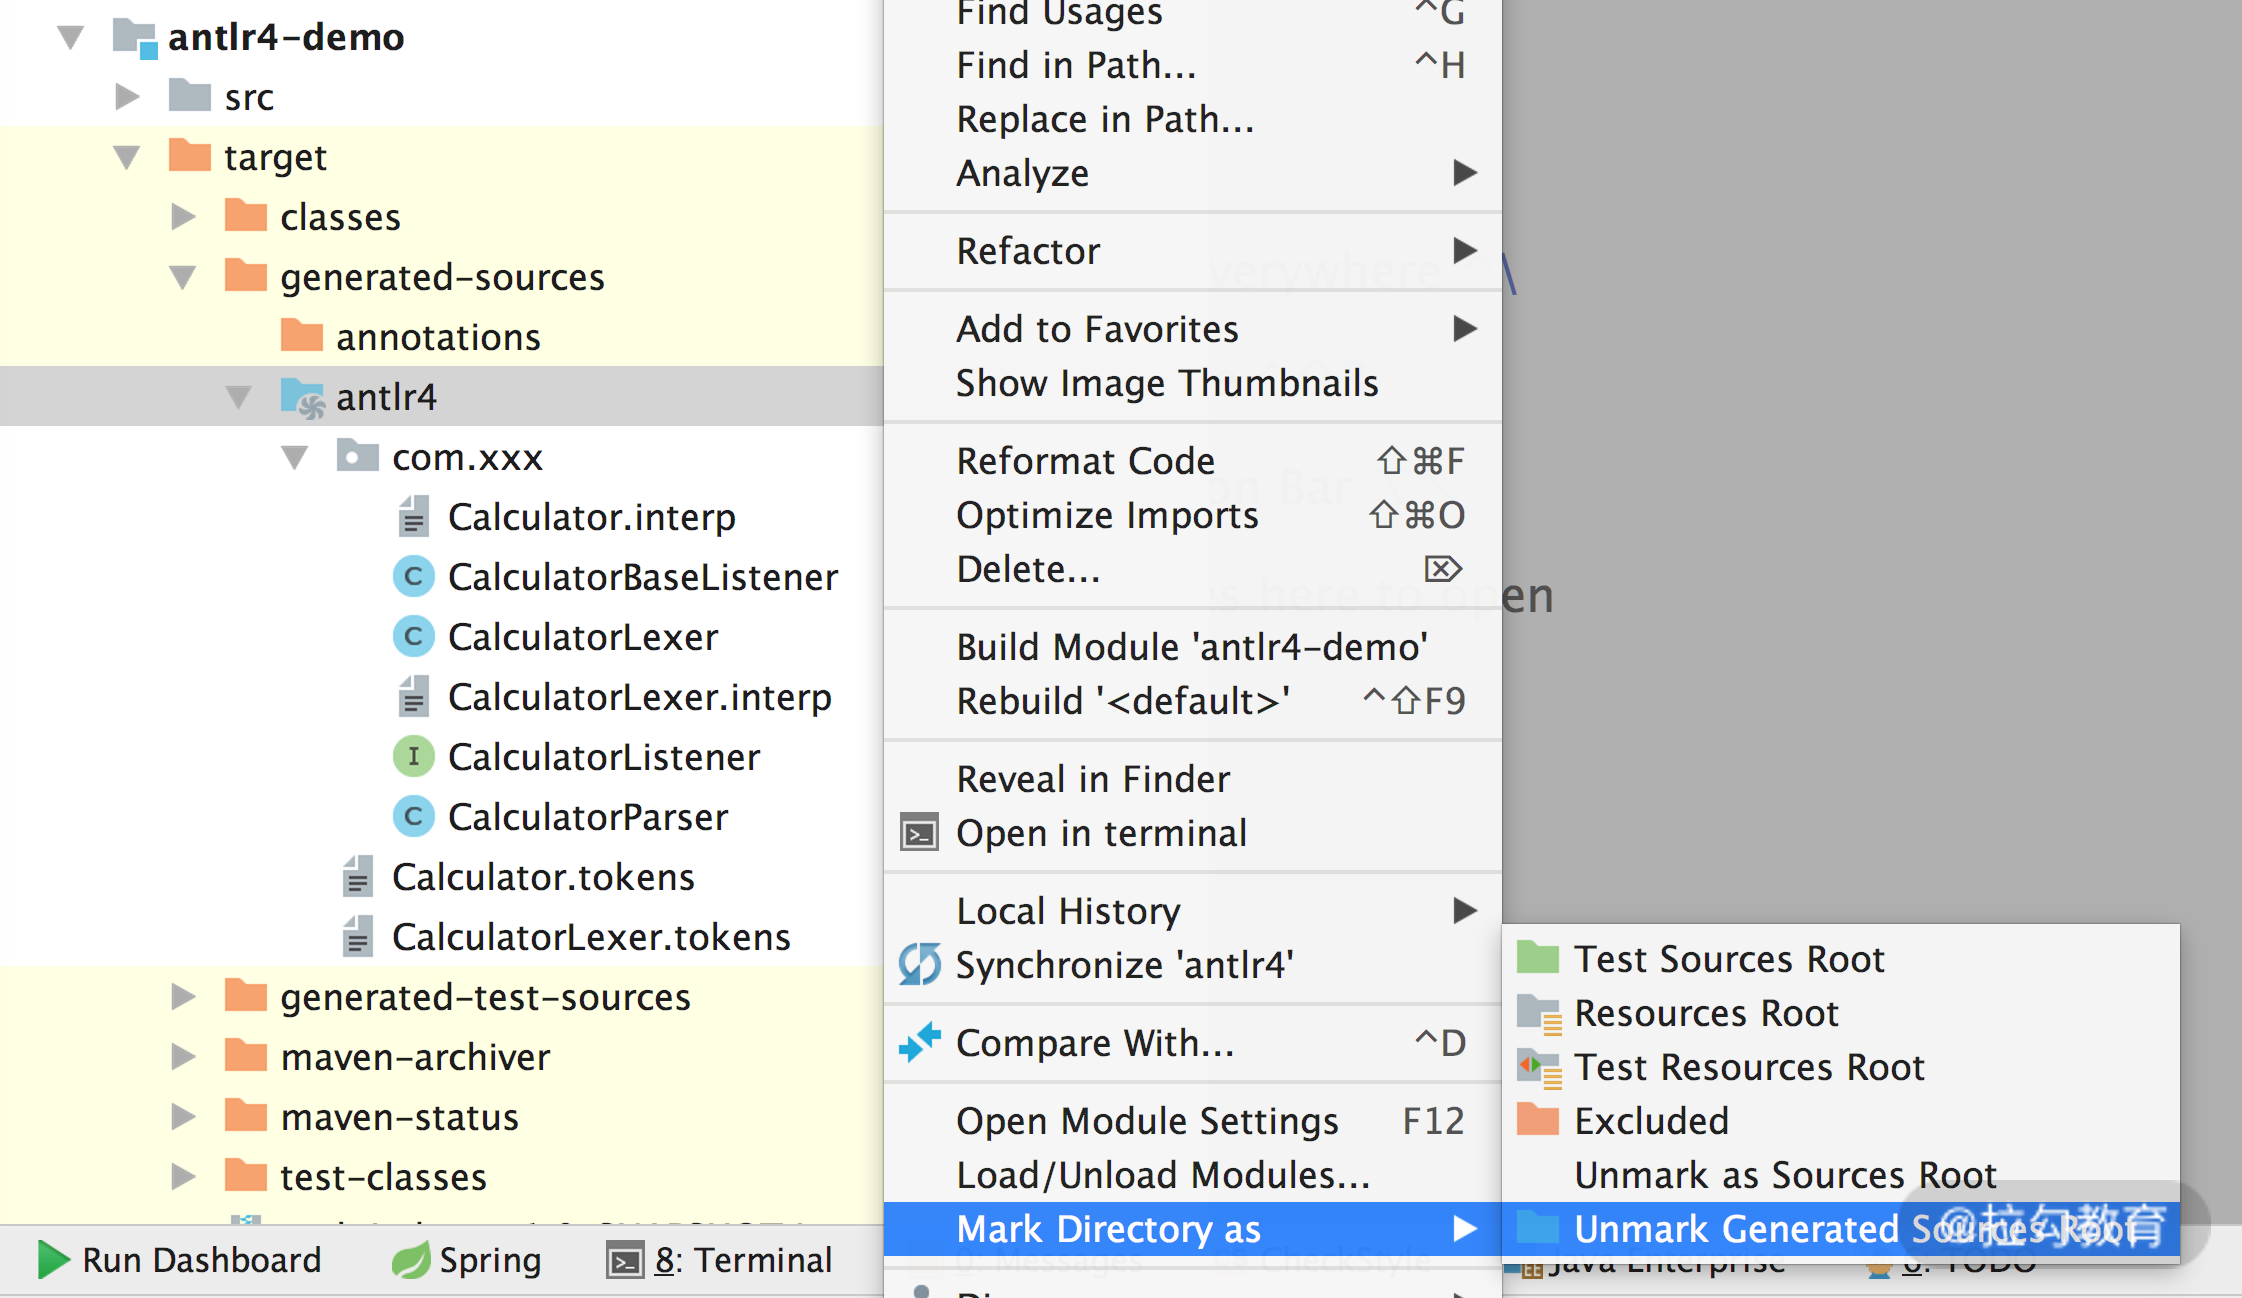The image size is (2242, 1298).
Task: Expand the generated-test-sources folder
Action: (182, 997)
